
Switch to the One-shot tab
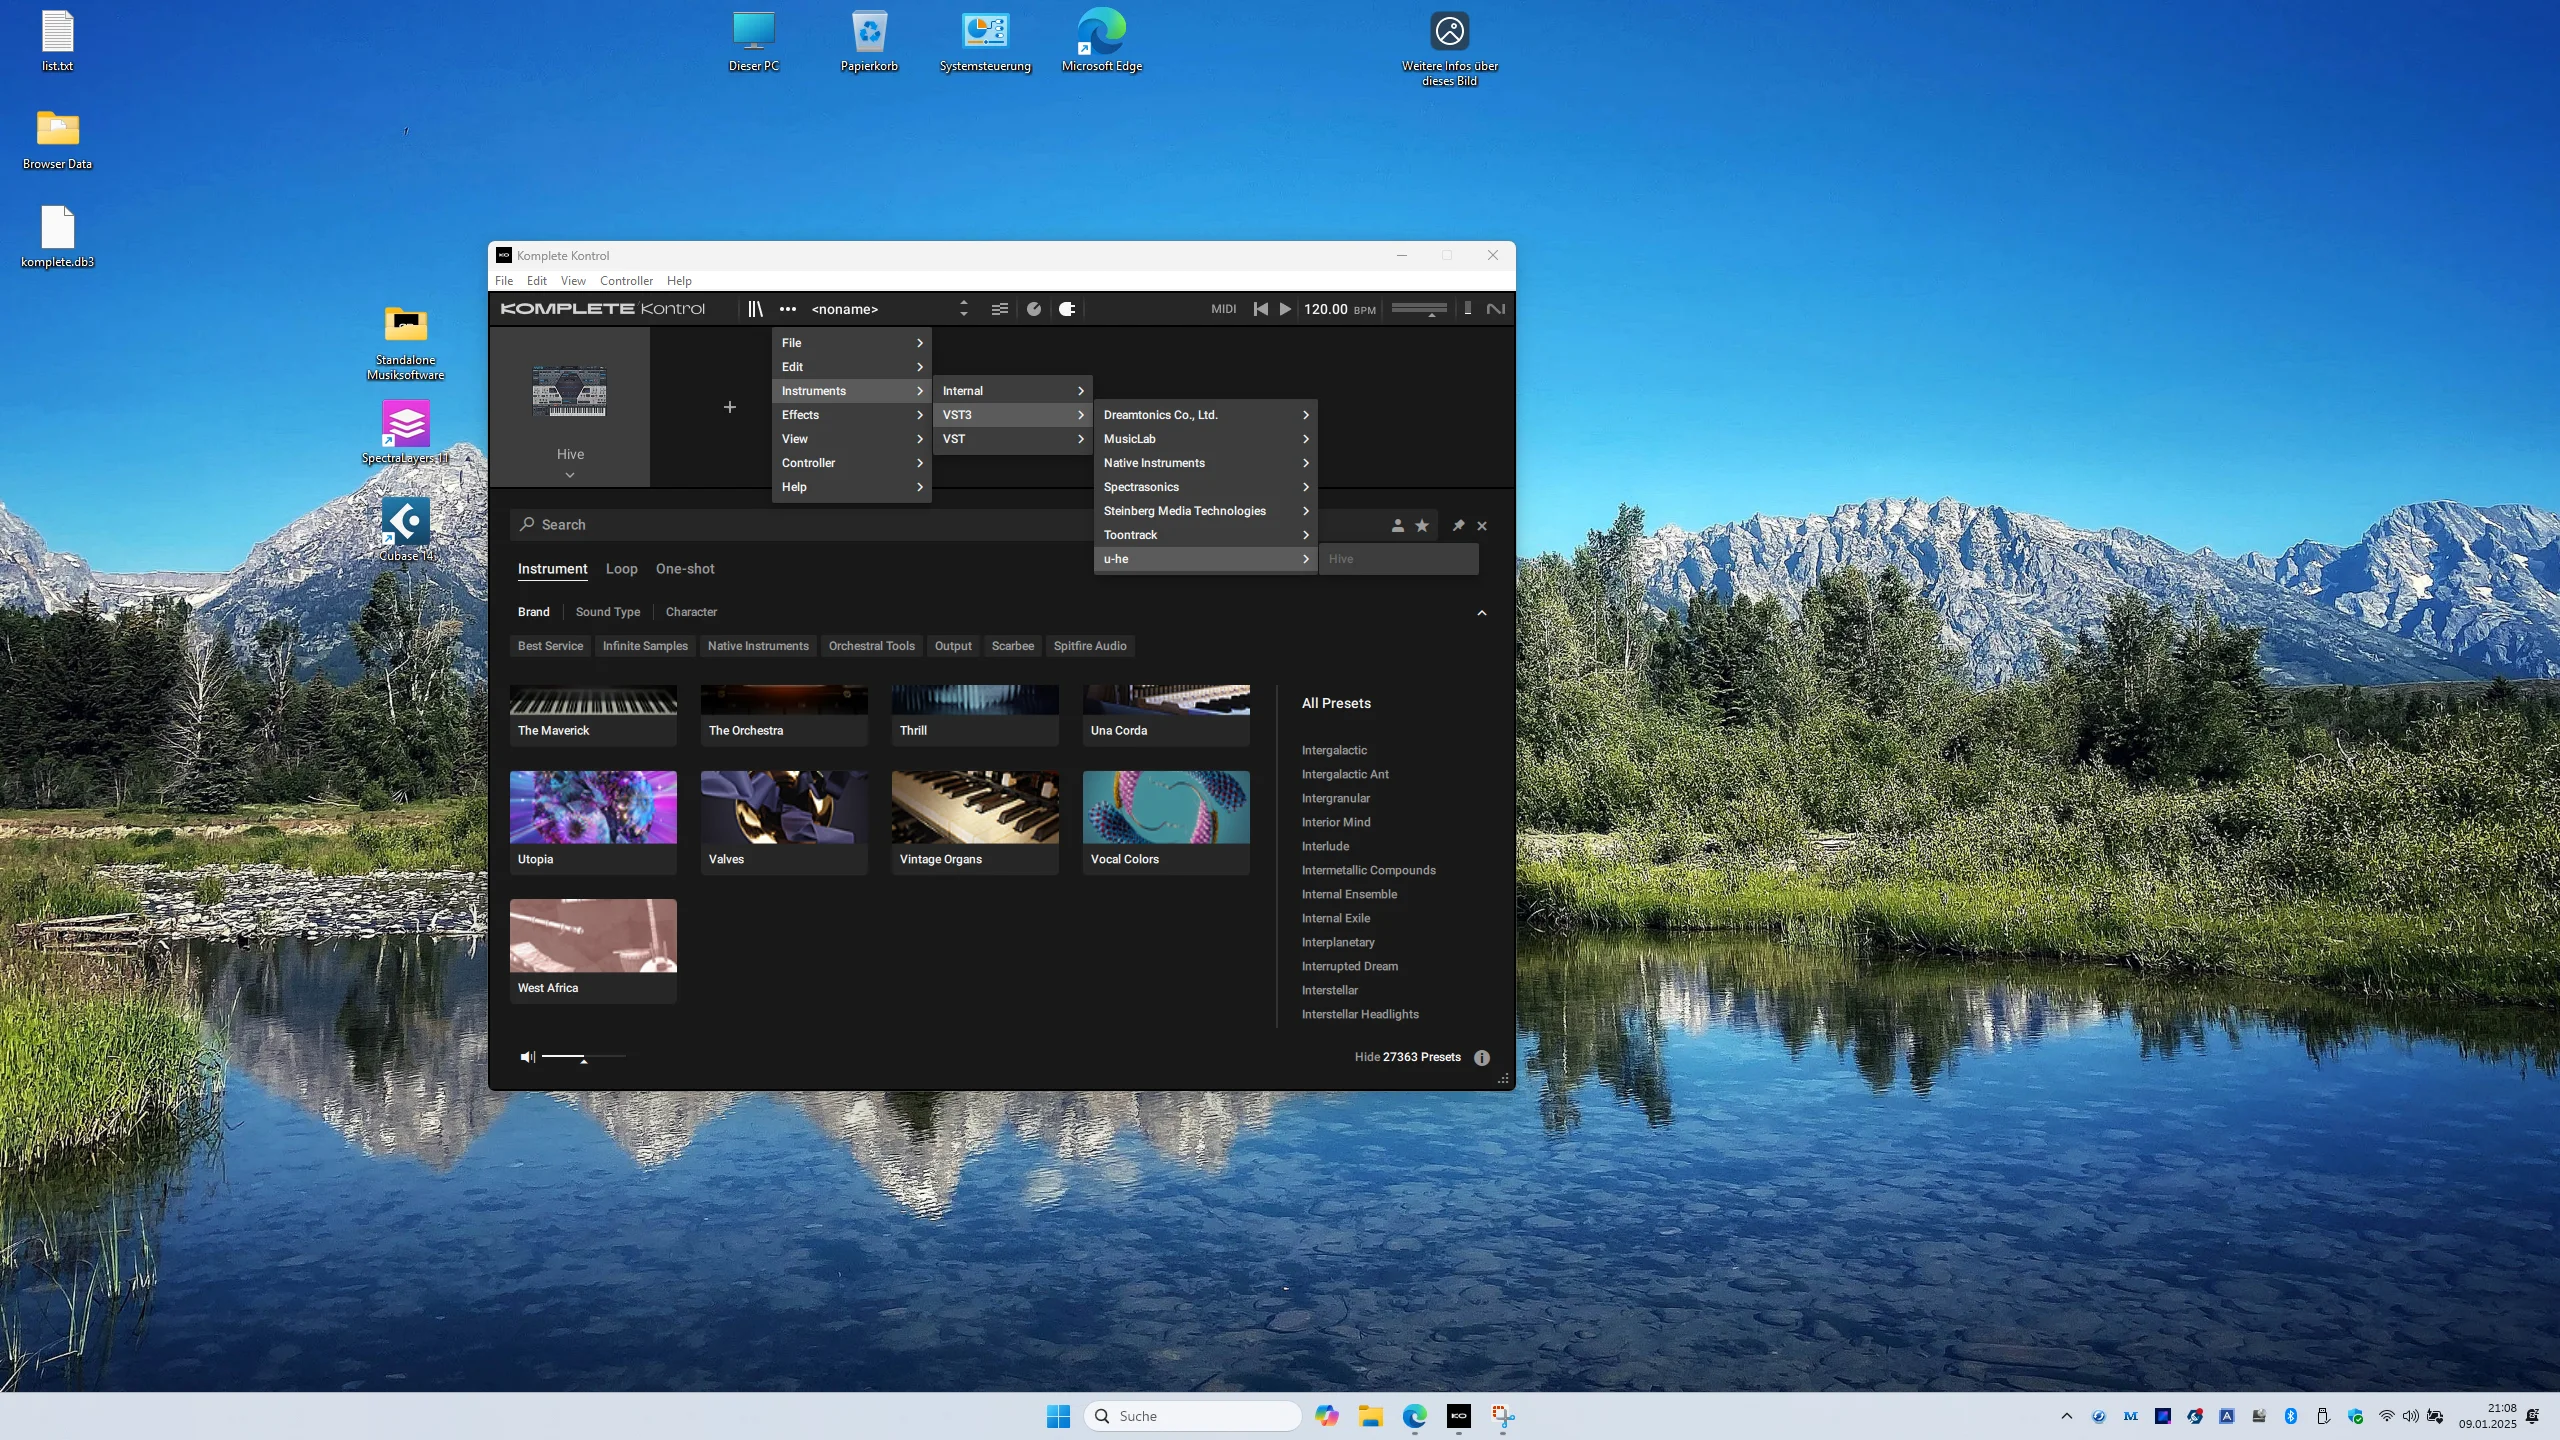tap(685, 569)
